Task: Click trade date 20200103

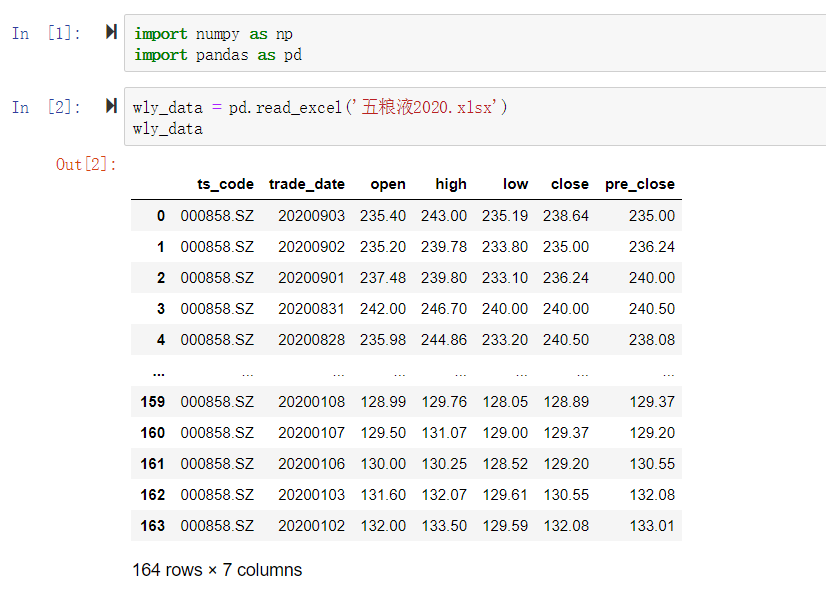Action: (311, 495)
